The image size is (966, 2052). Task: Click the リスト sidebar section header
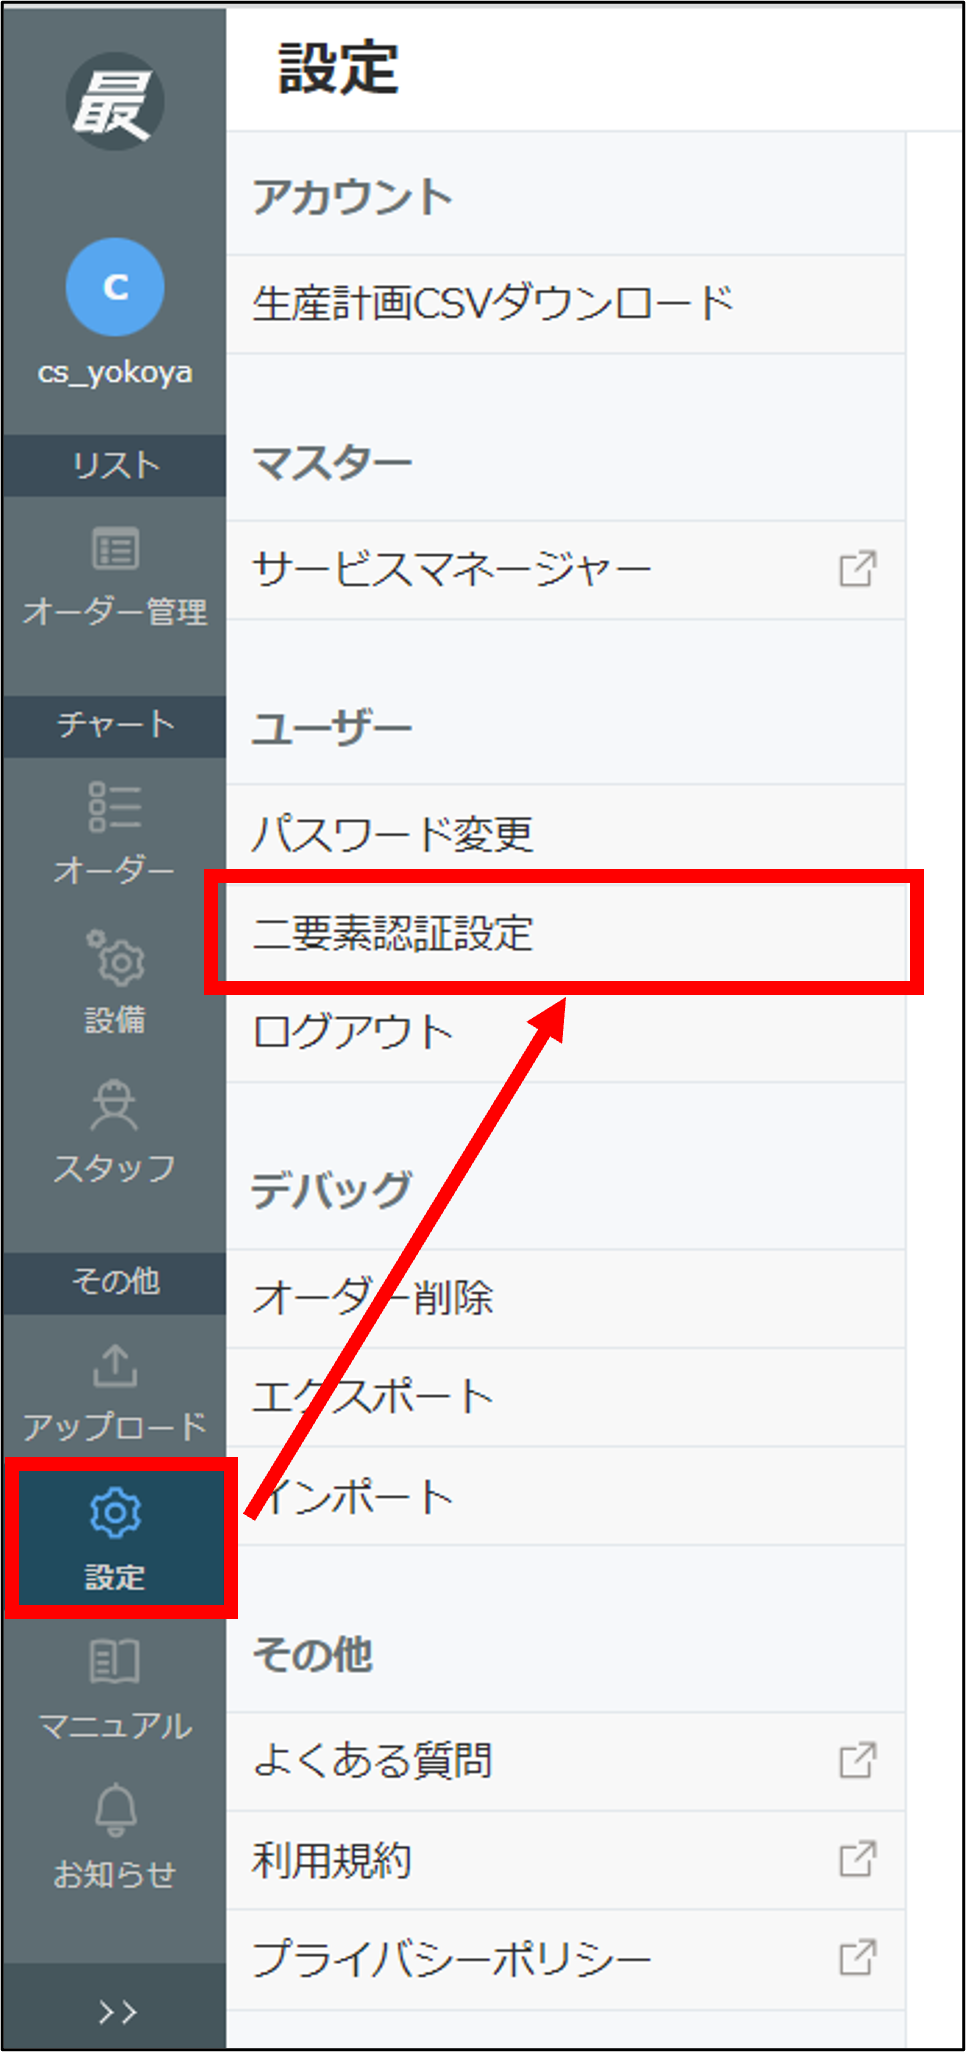(x=115, y=465)
